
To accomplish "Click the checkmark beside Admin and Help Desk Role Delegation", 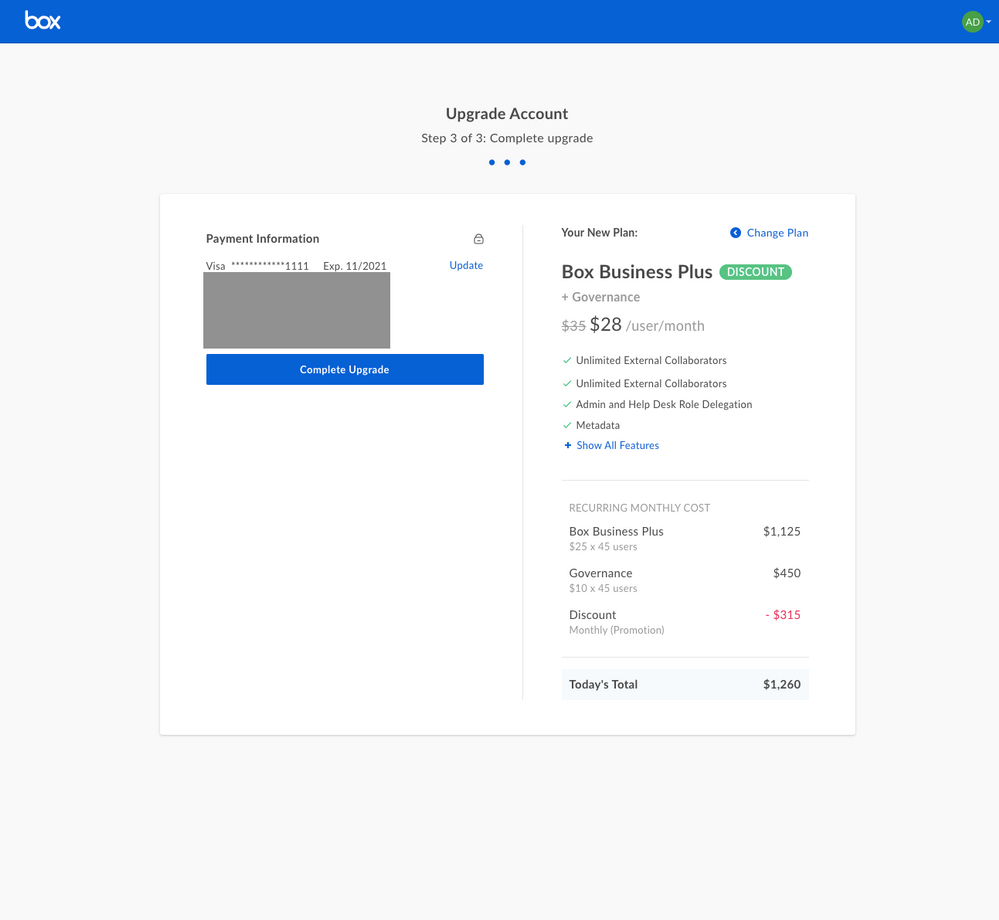I will [567, 405].
